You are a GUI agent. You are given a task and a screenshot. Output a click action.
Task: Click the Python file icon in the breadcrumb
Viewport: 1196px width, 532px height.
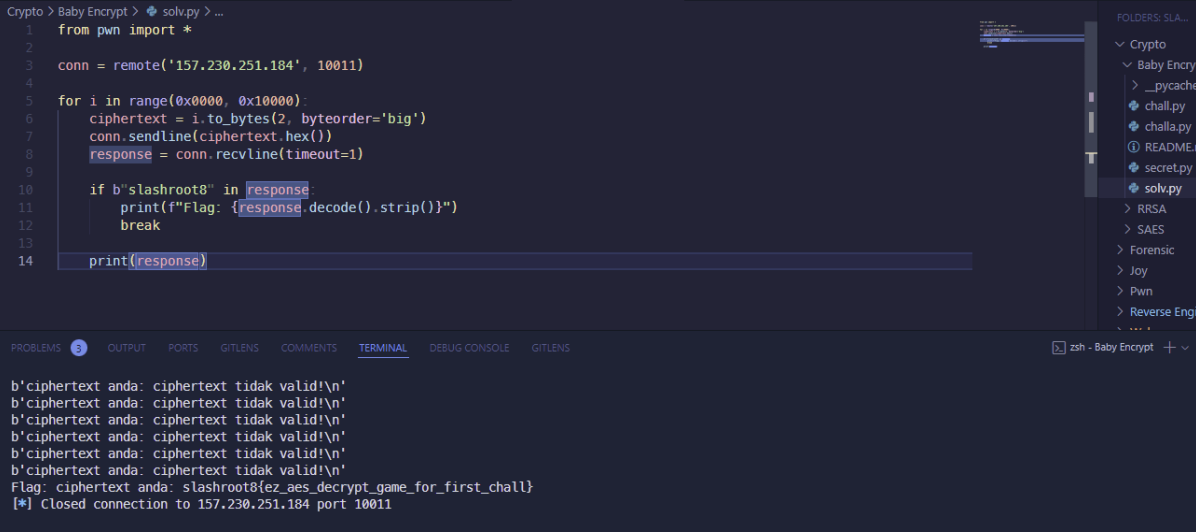coord(151,12)
